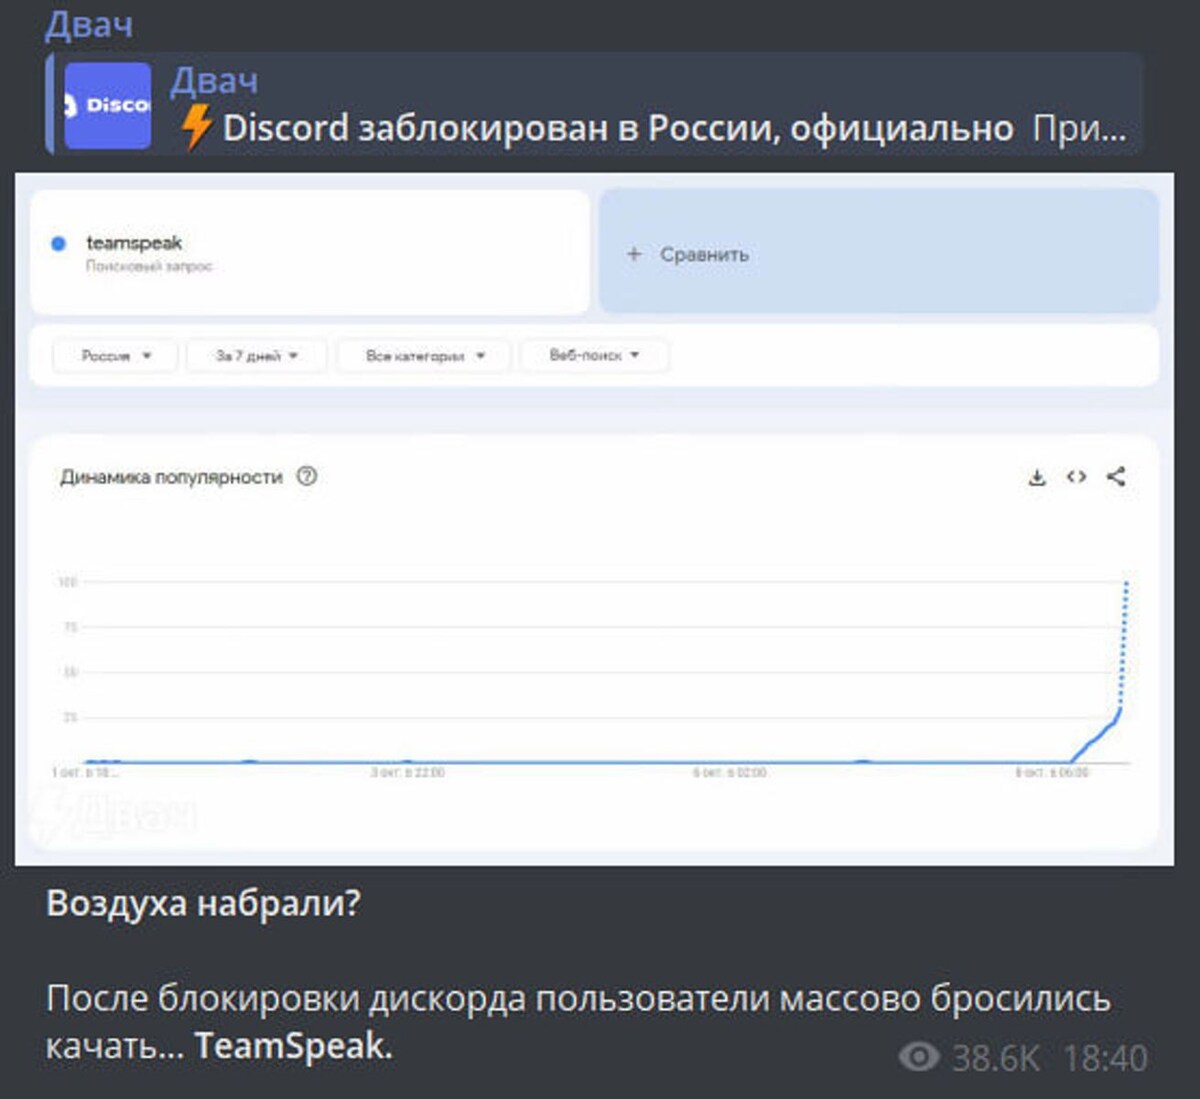1200x1099 pixels.
Task: Click the Поисковый запрос label under teamspeak
Action: click(149, 266)
